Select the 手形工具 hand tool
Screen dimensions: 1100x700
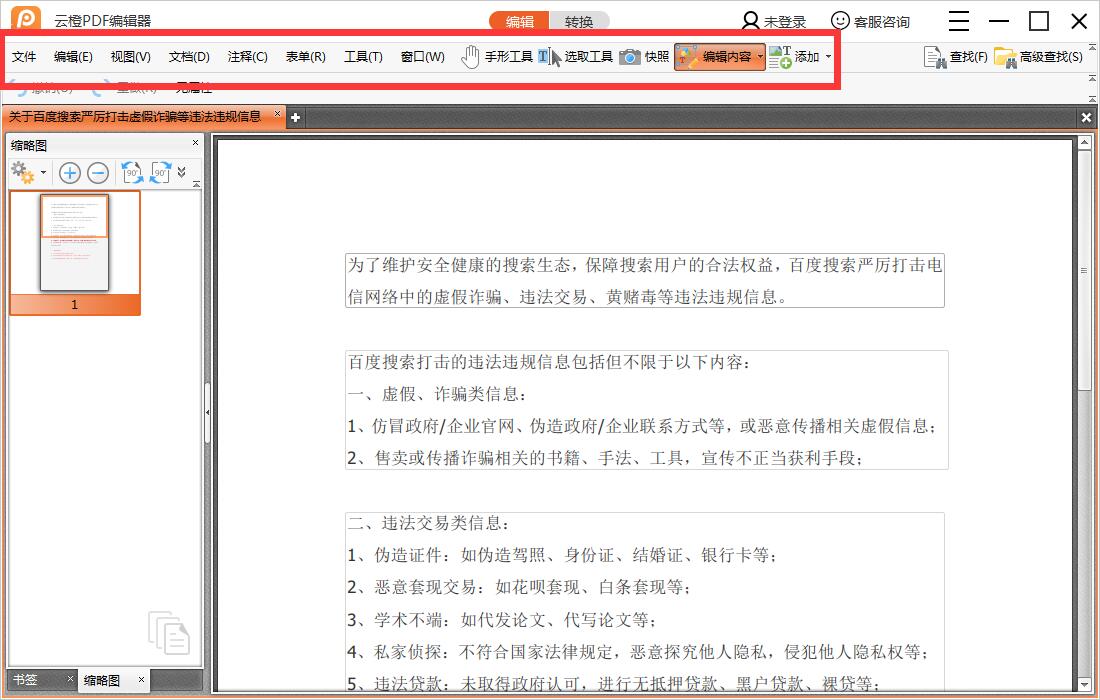[x=497, y=56]
